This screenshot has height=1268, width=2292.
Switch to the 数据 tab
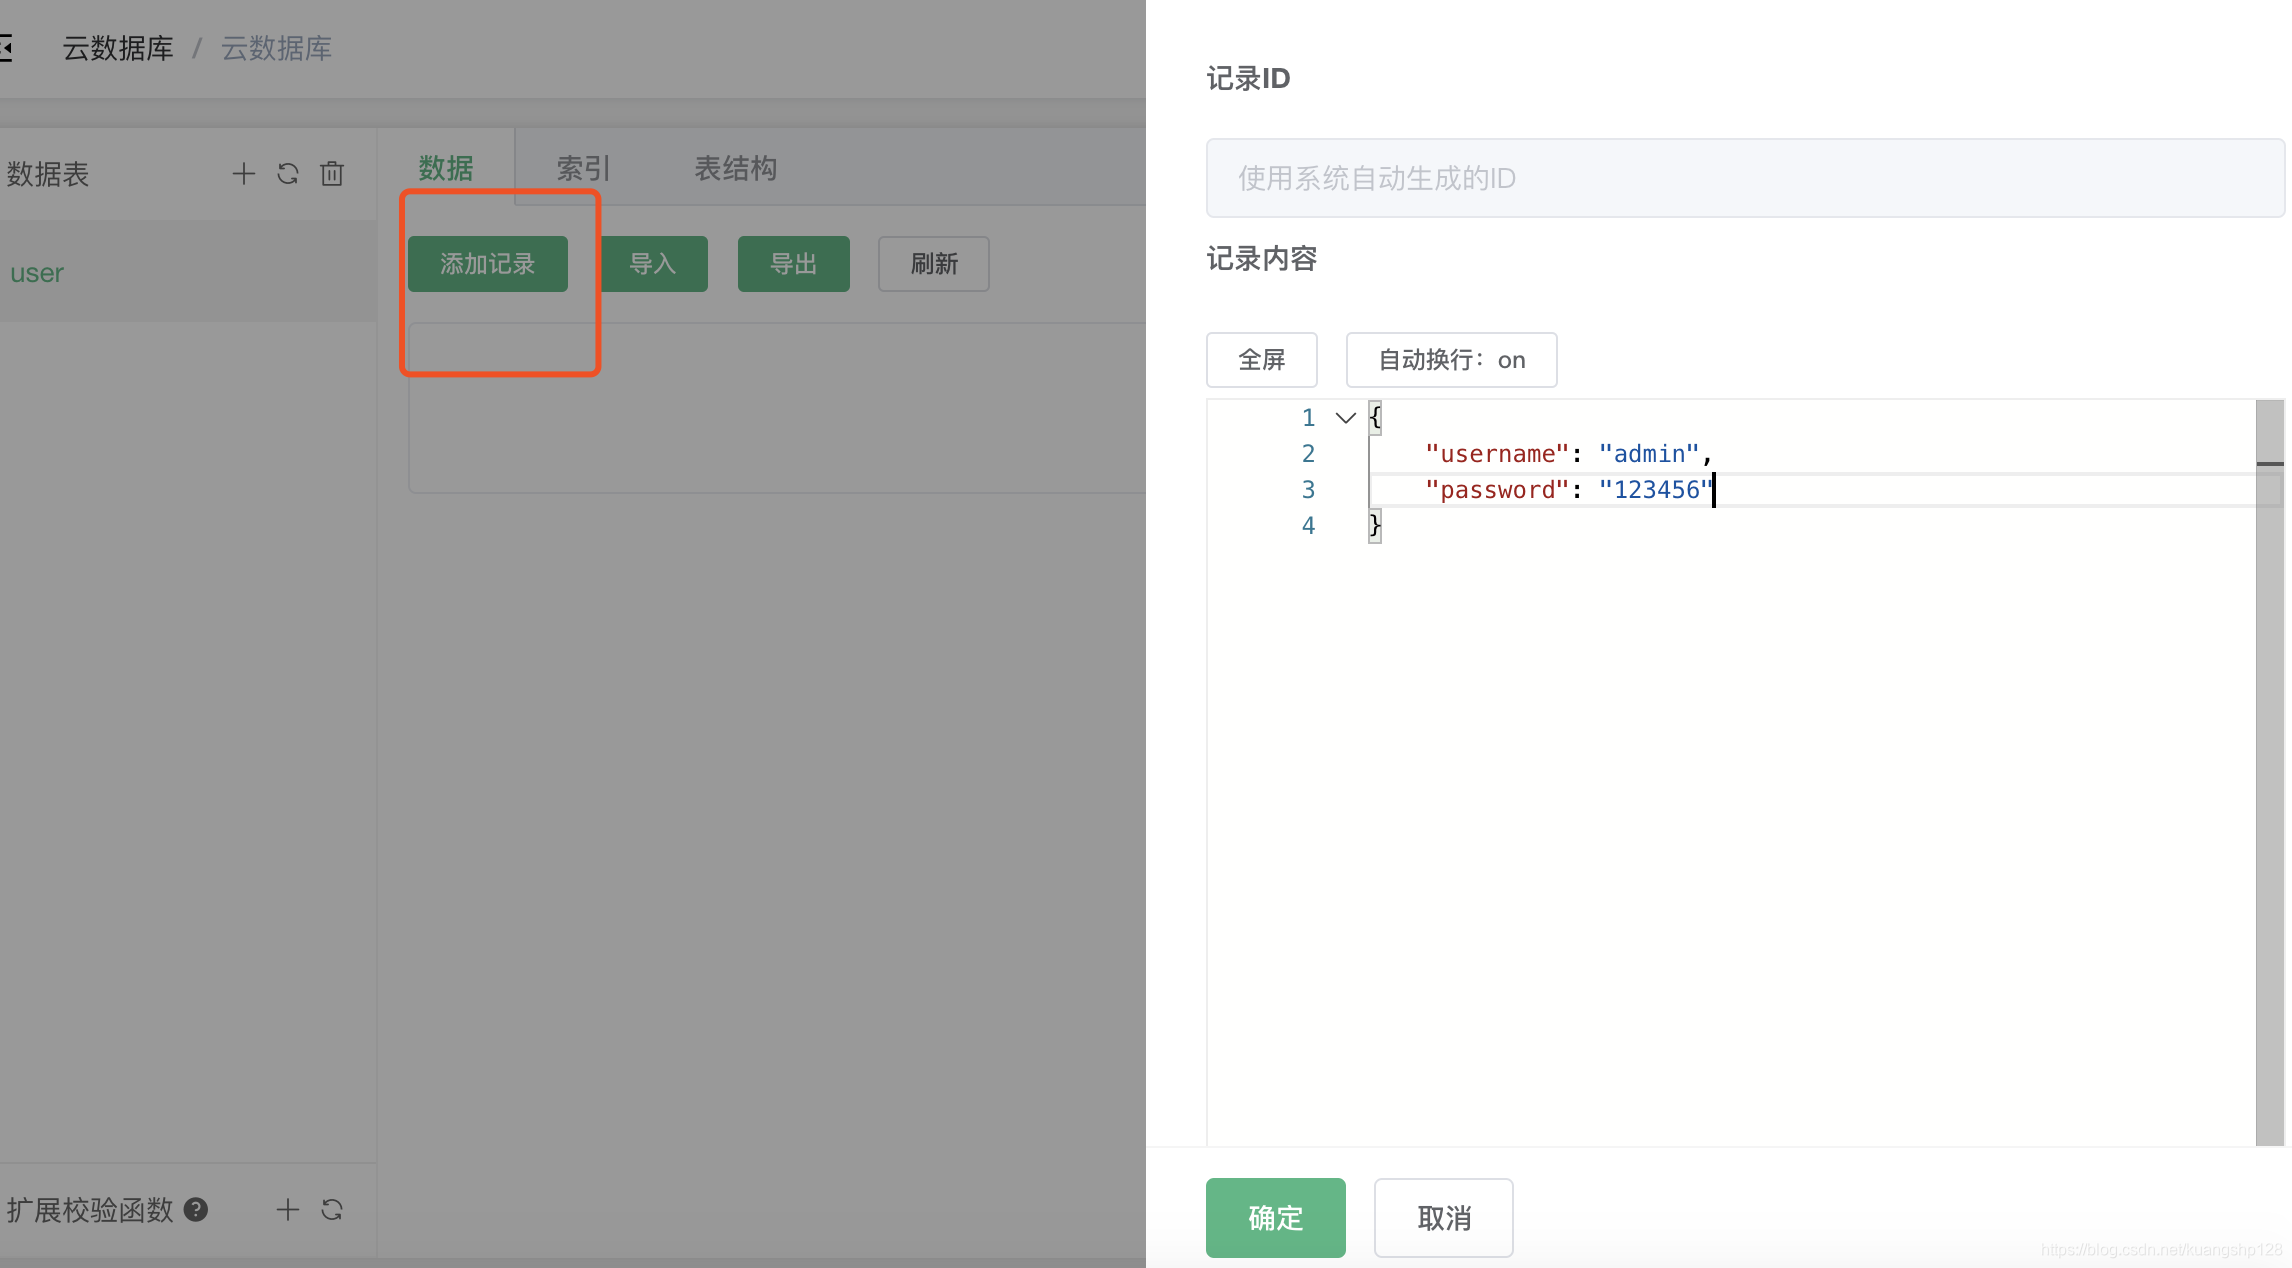coord(446,168)
